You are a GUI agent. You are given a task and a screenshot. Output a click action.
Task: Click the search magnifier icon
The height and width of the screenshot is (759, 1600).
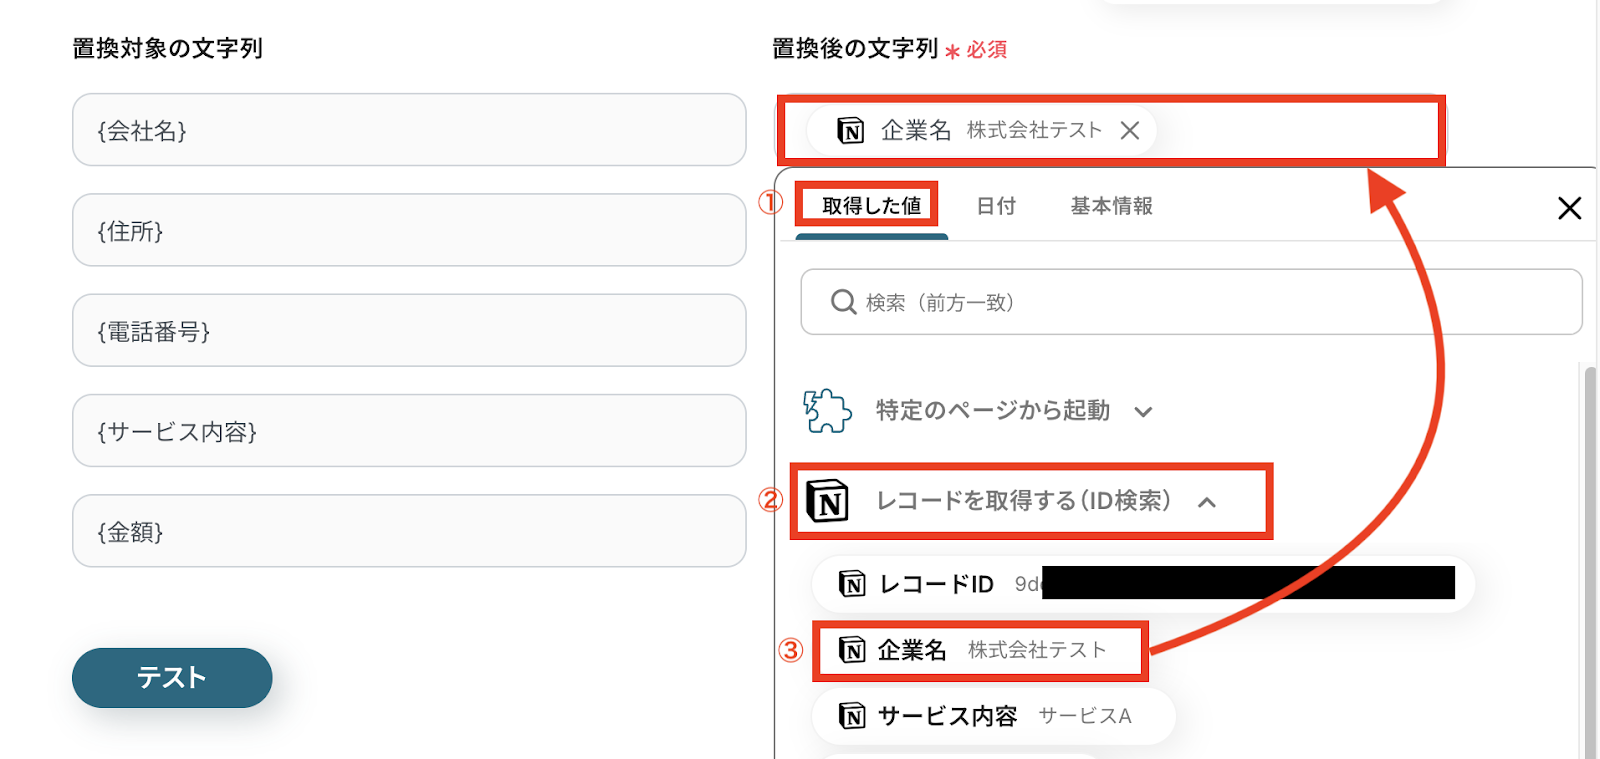(843, 302)
